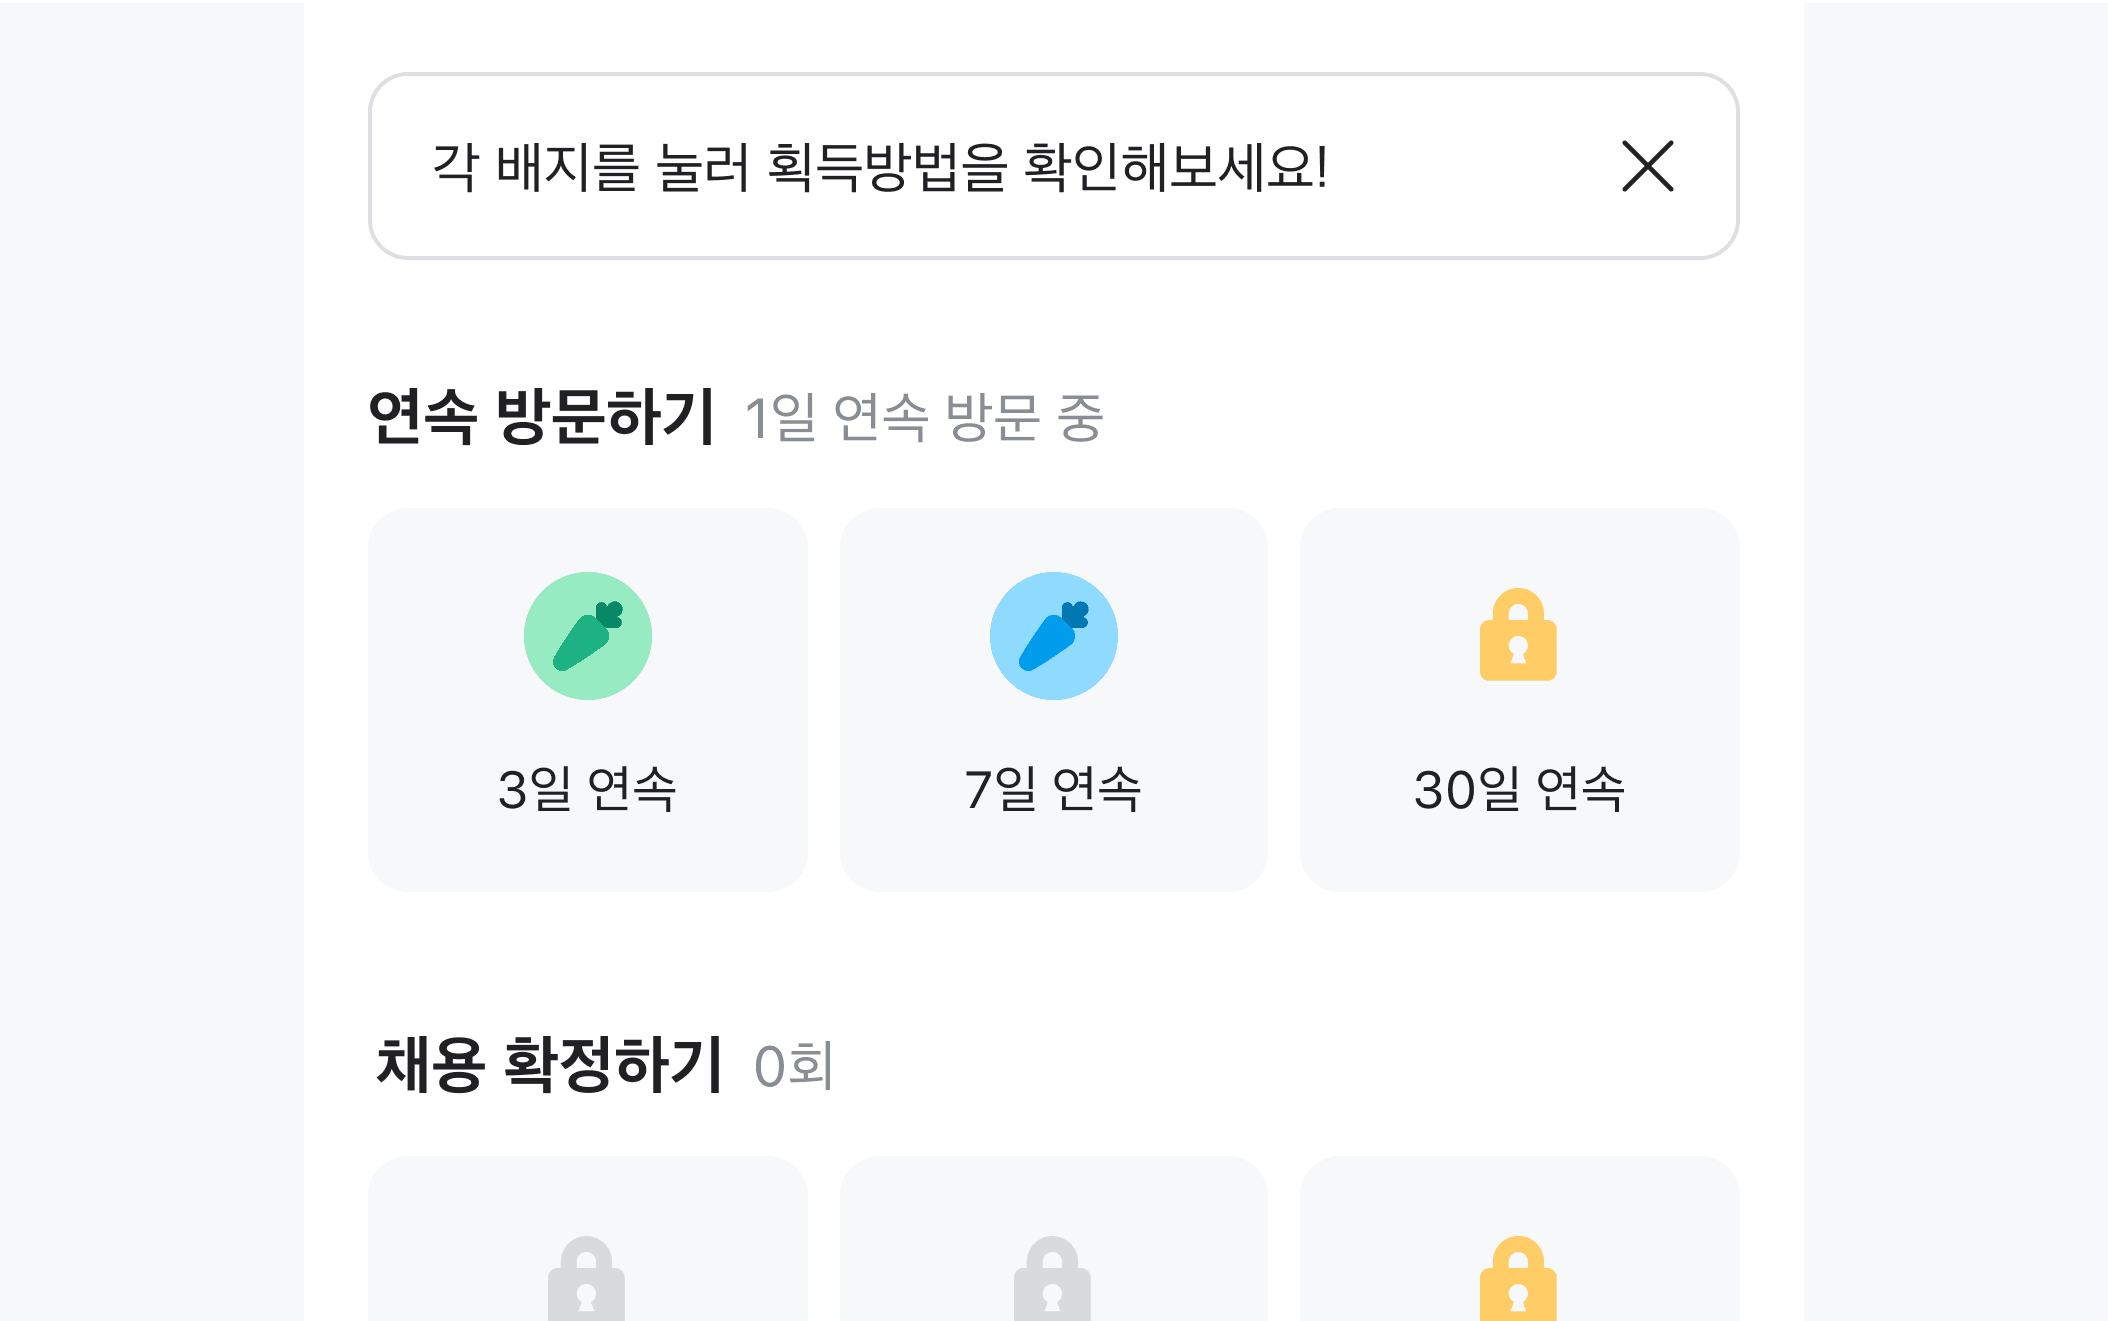Click the yellow lock above 30일 연속
This screenshot has width=2108, height=1321.
[x=1518, y=636]
